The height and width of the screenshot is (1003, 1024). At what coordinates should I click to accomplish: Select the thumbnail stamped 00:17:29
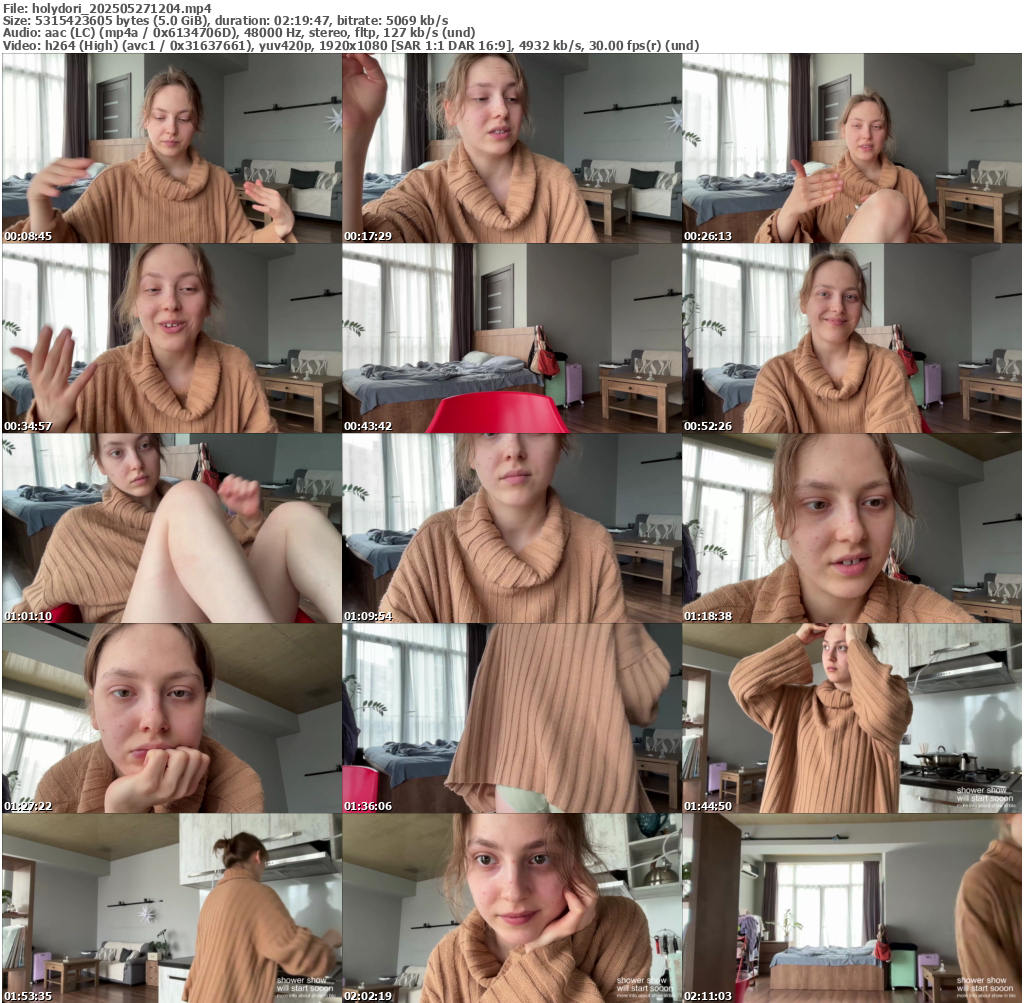tap(512, 148)
